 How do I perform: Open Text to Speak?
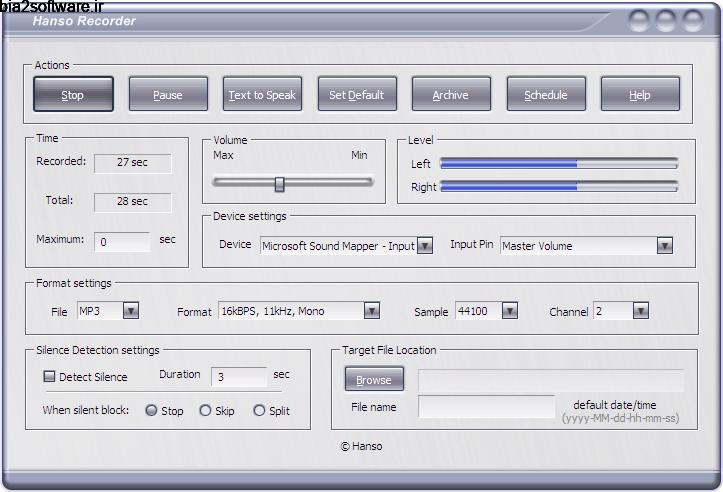(x=262, y=95)
